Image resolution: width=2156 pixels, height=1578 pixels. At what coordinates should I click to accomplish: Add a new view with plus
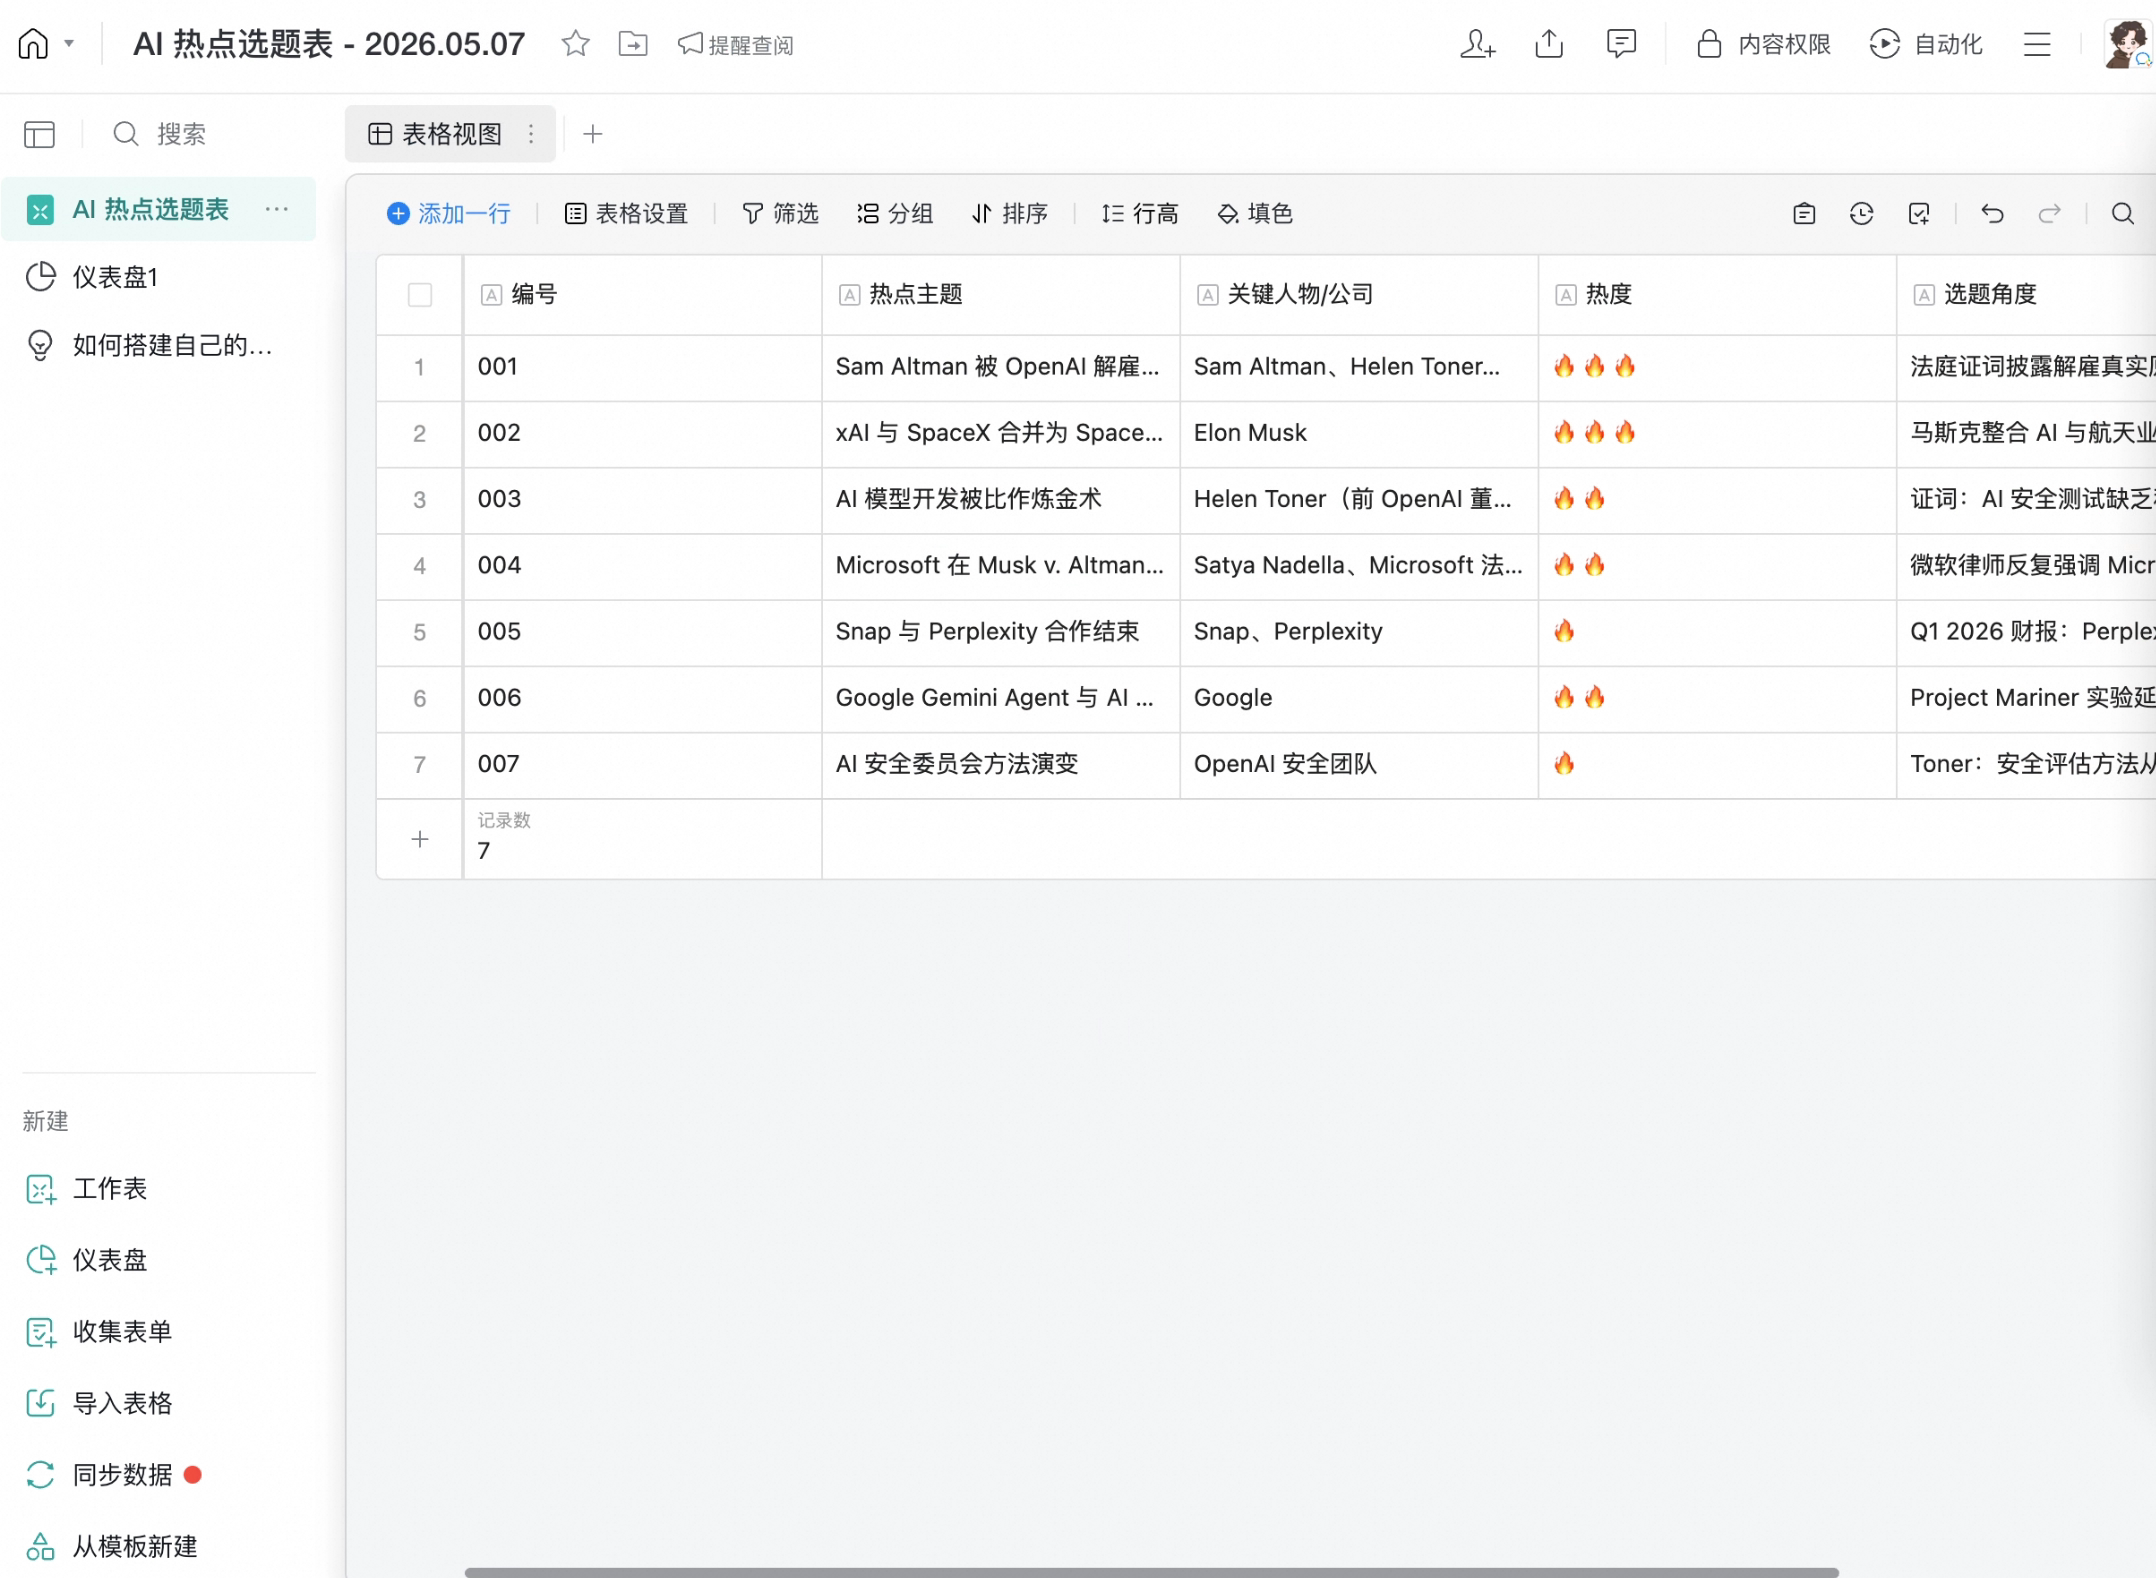pyautogui.click(x=593, y=134)
